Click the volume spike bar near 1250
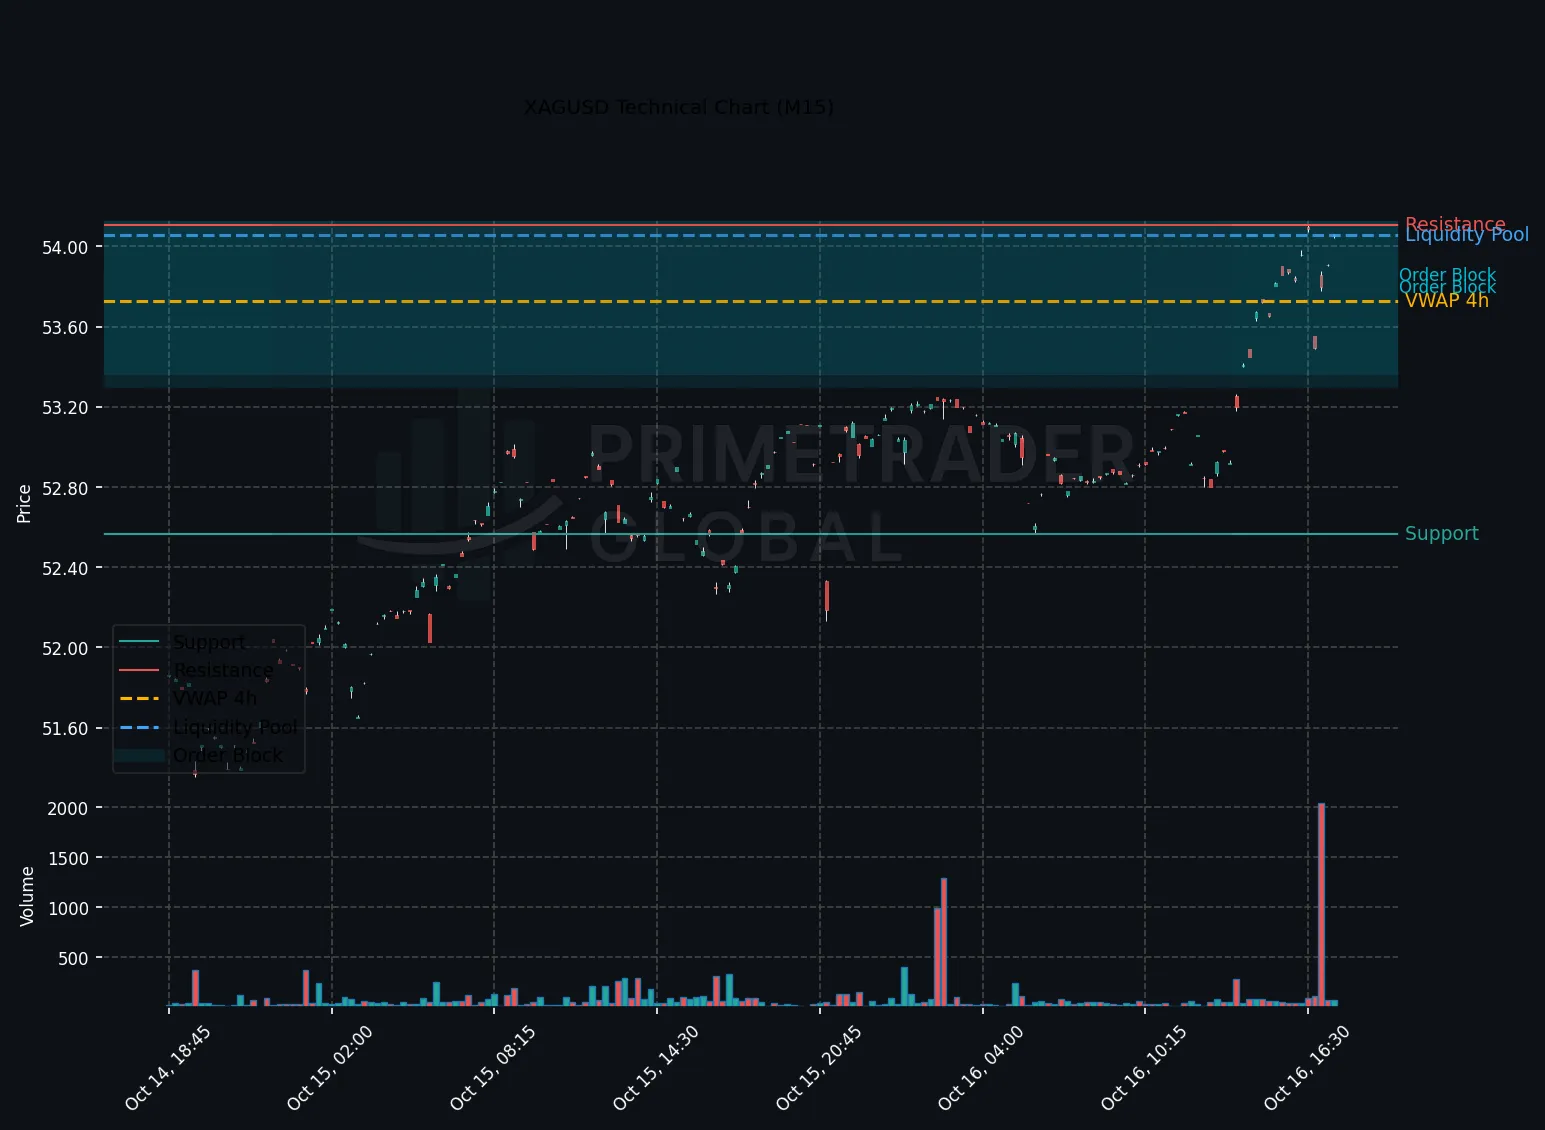The image size is (1545, 1130). pos(944,942)
